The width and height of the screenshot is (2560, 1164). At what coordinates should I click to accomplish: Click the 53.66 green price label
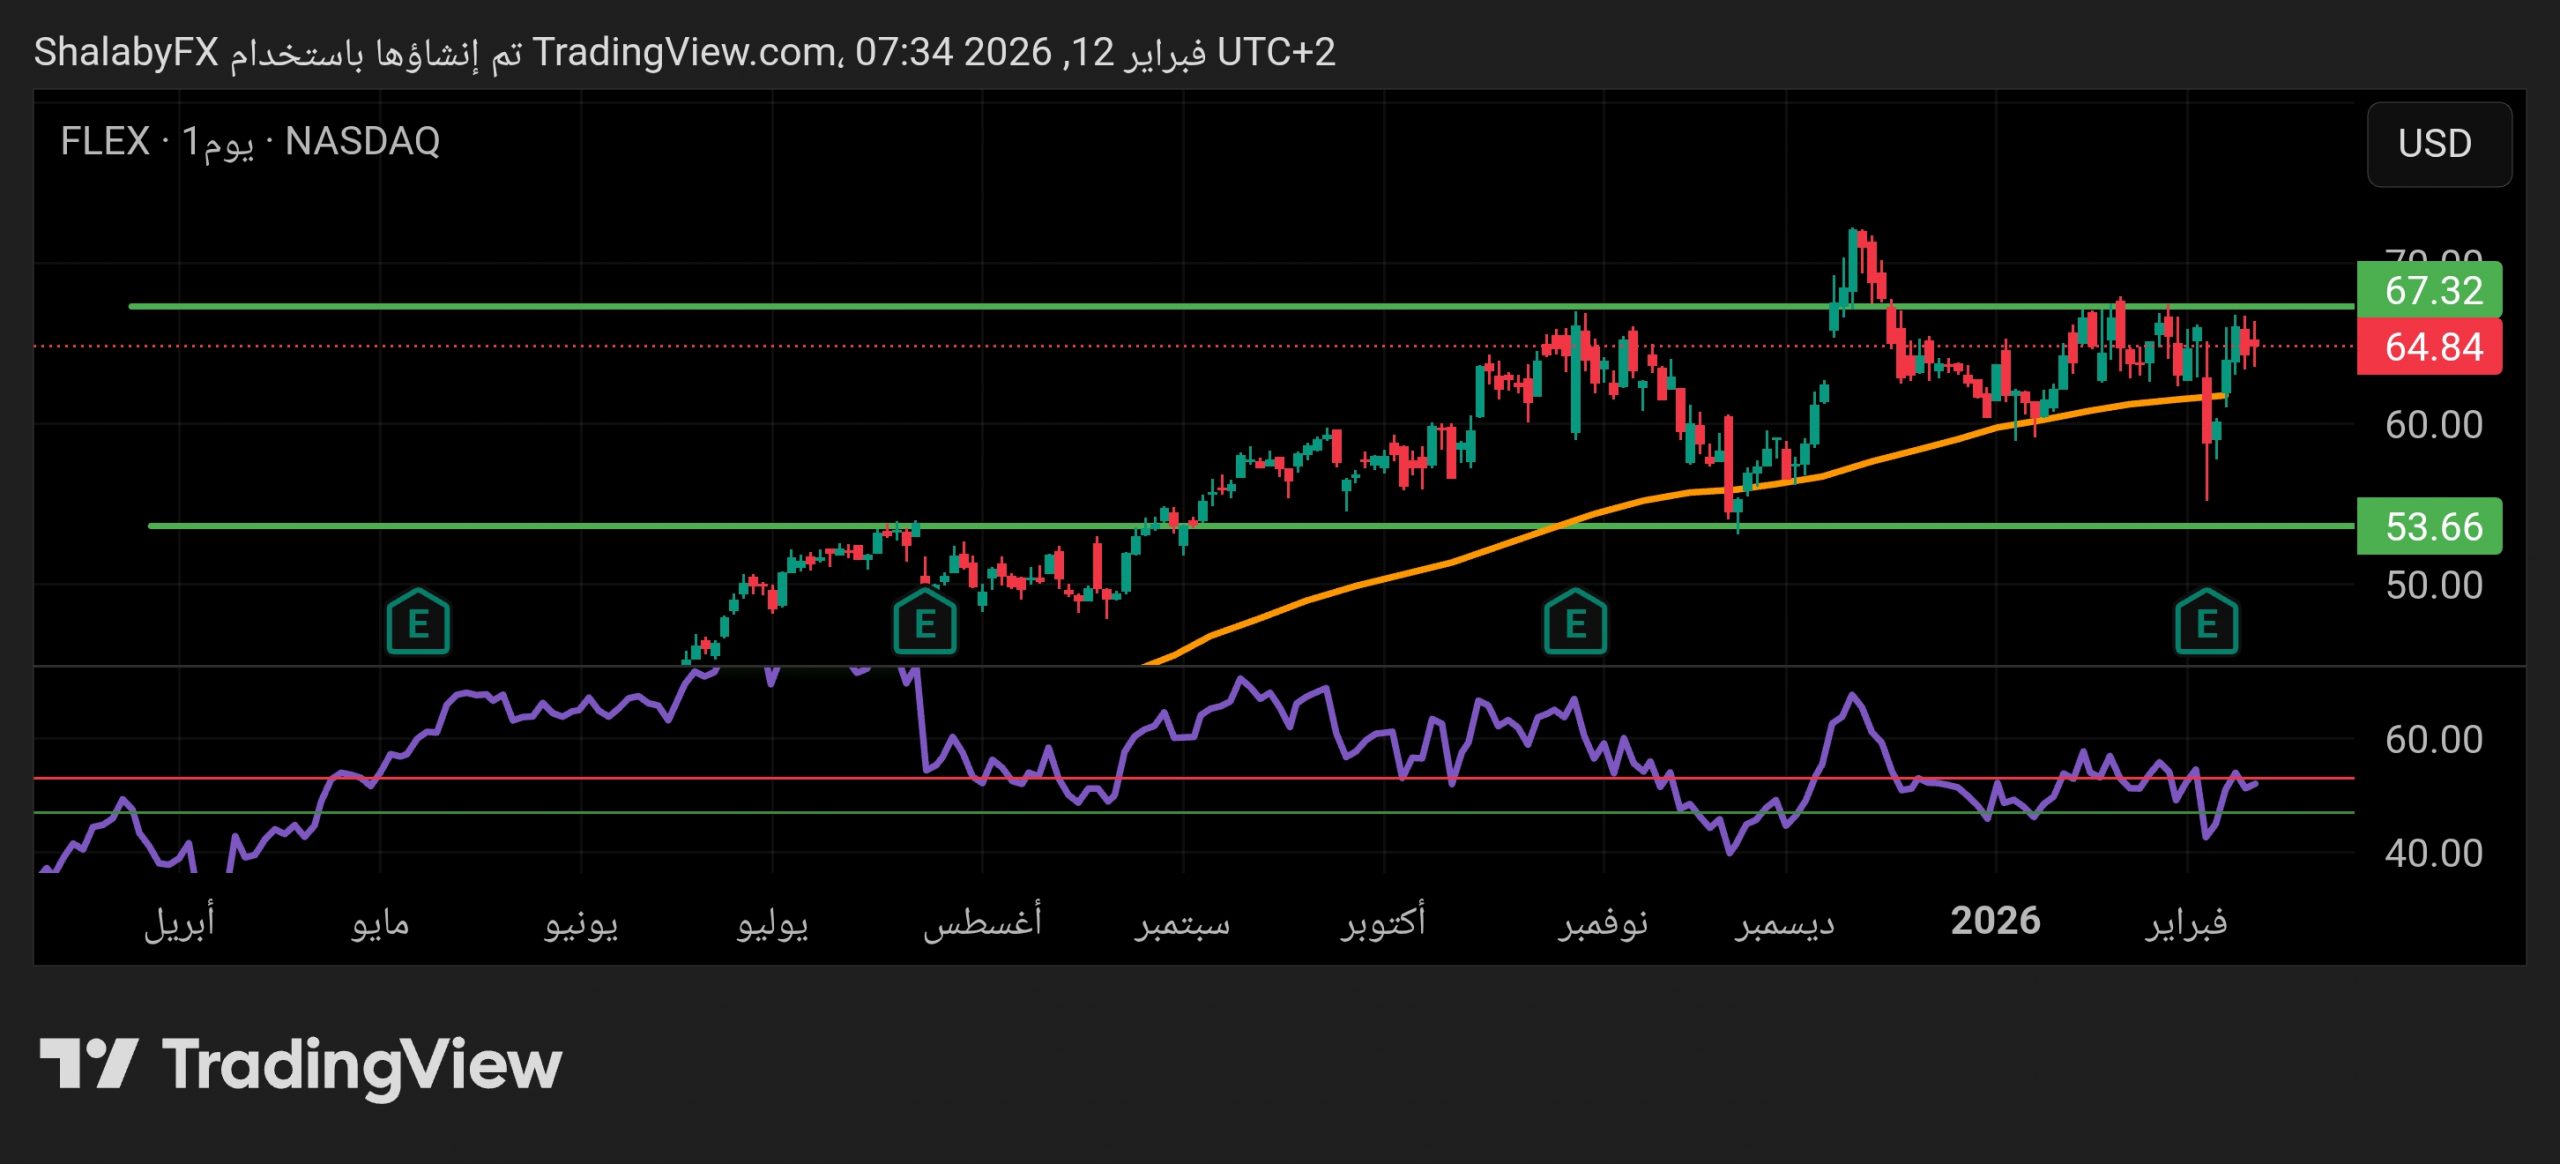pyautogui.click(x=2430, y=526)
